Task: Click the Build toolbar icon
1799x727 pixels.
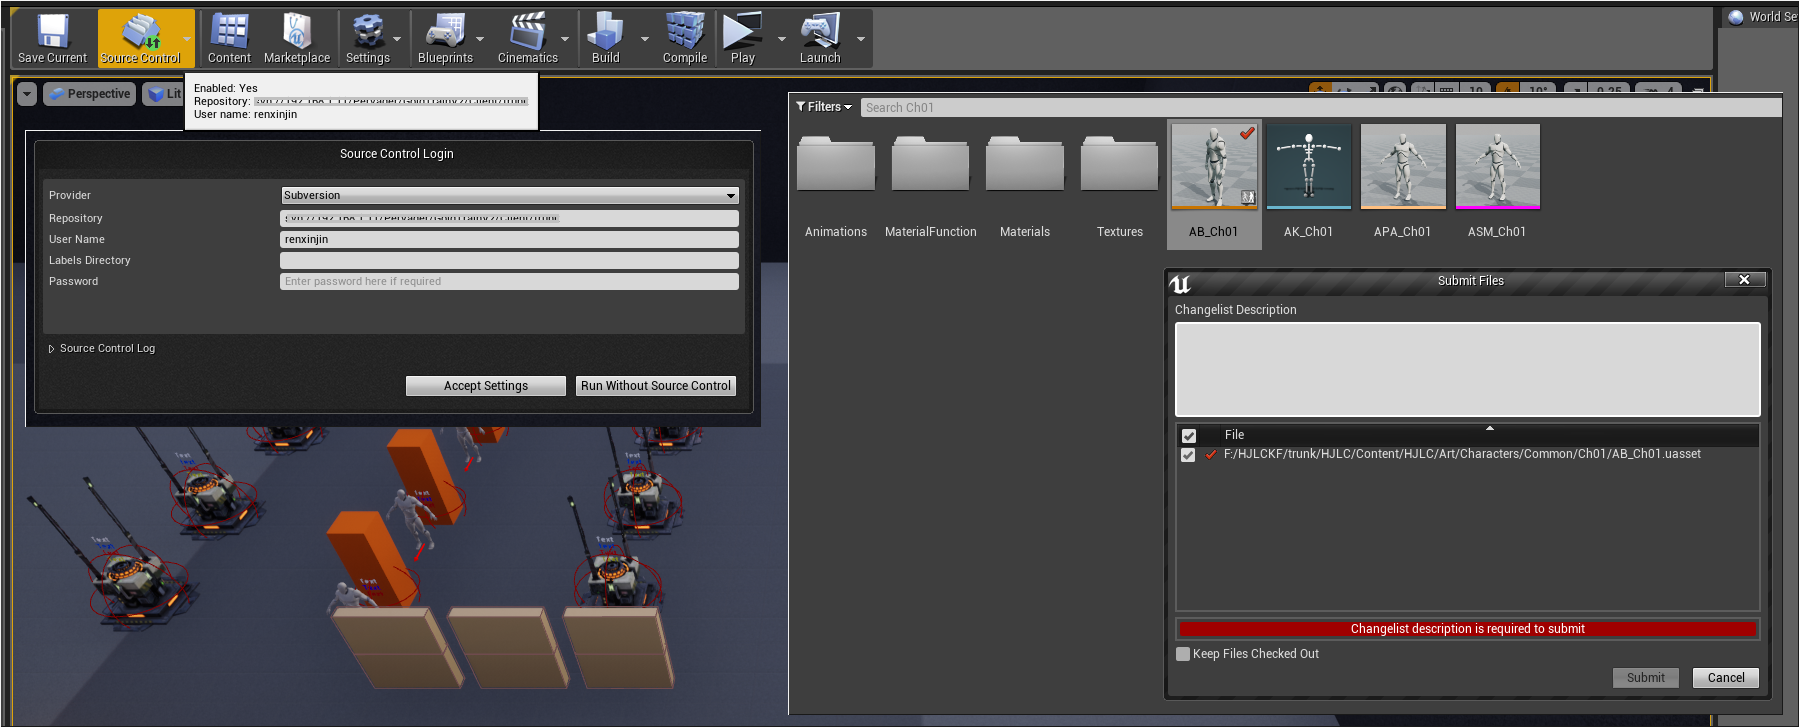Action: [x=606, y=39]
